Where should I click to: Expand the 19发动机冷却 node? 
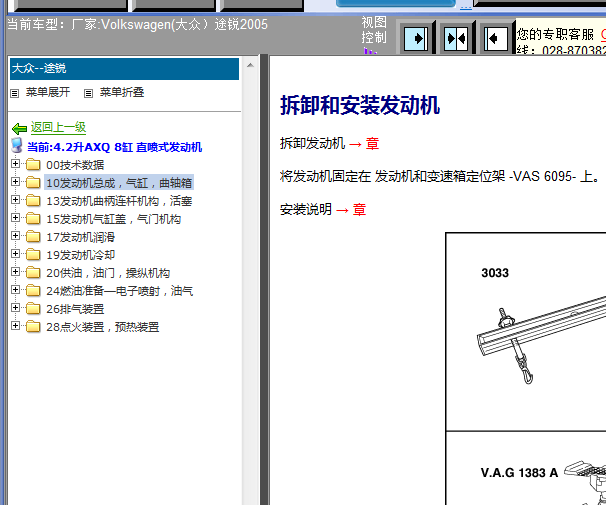point(15,253)
